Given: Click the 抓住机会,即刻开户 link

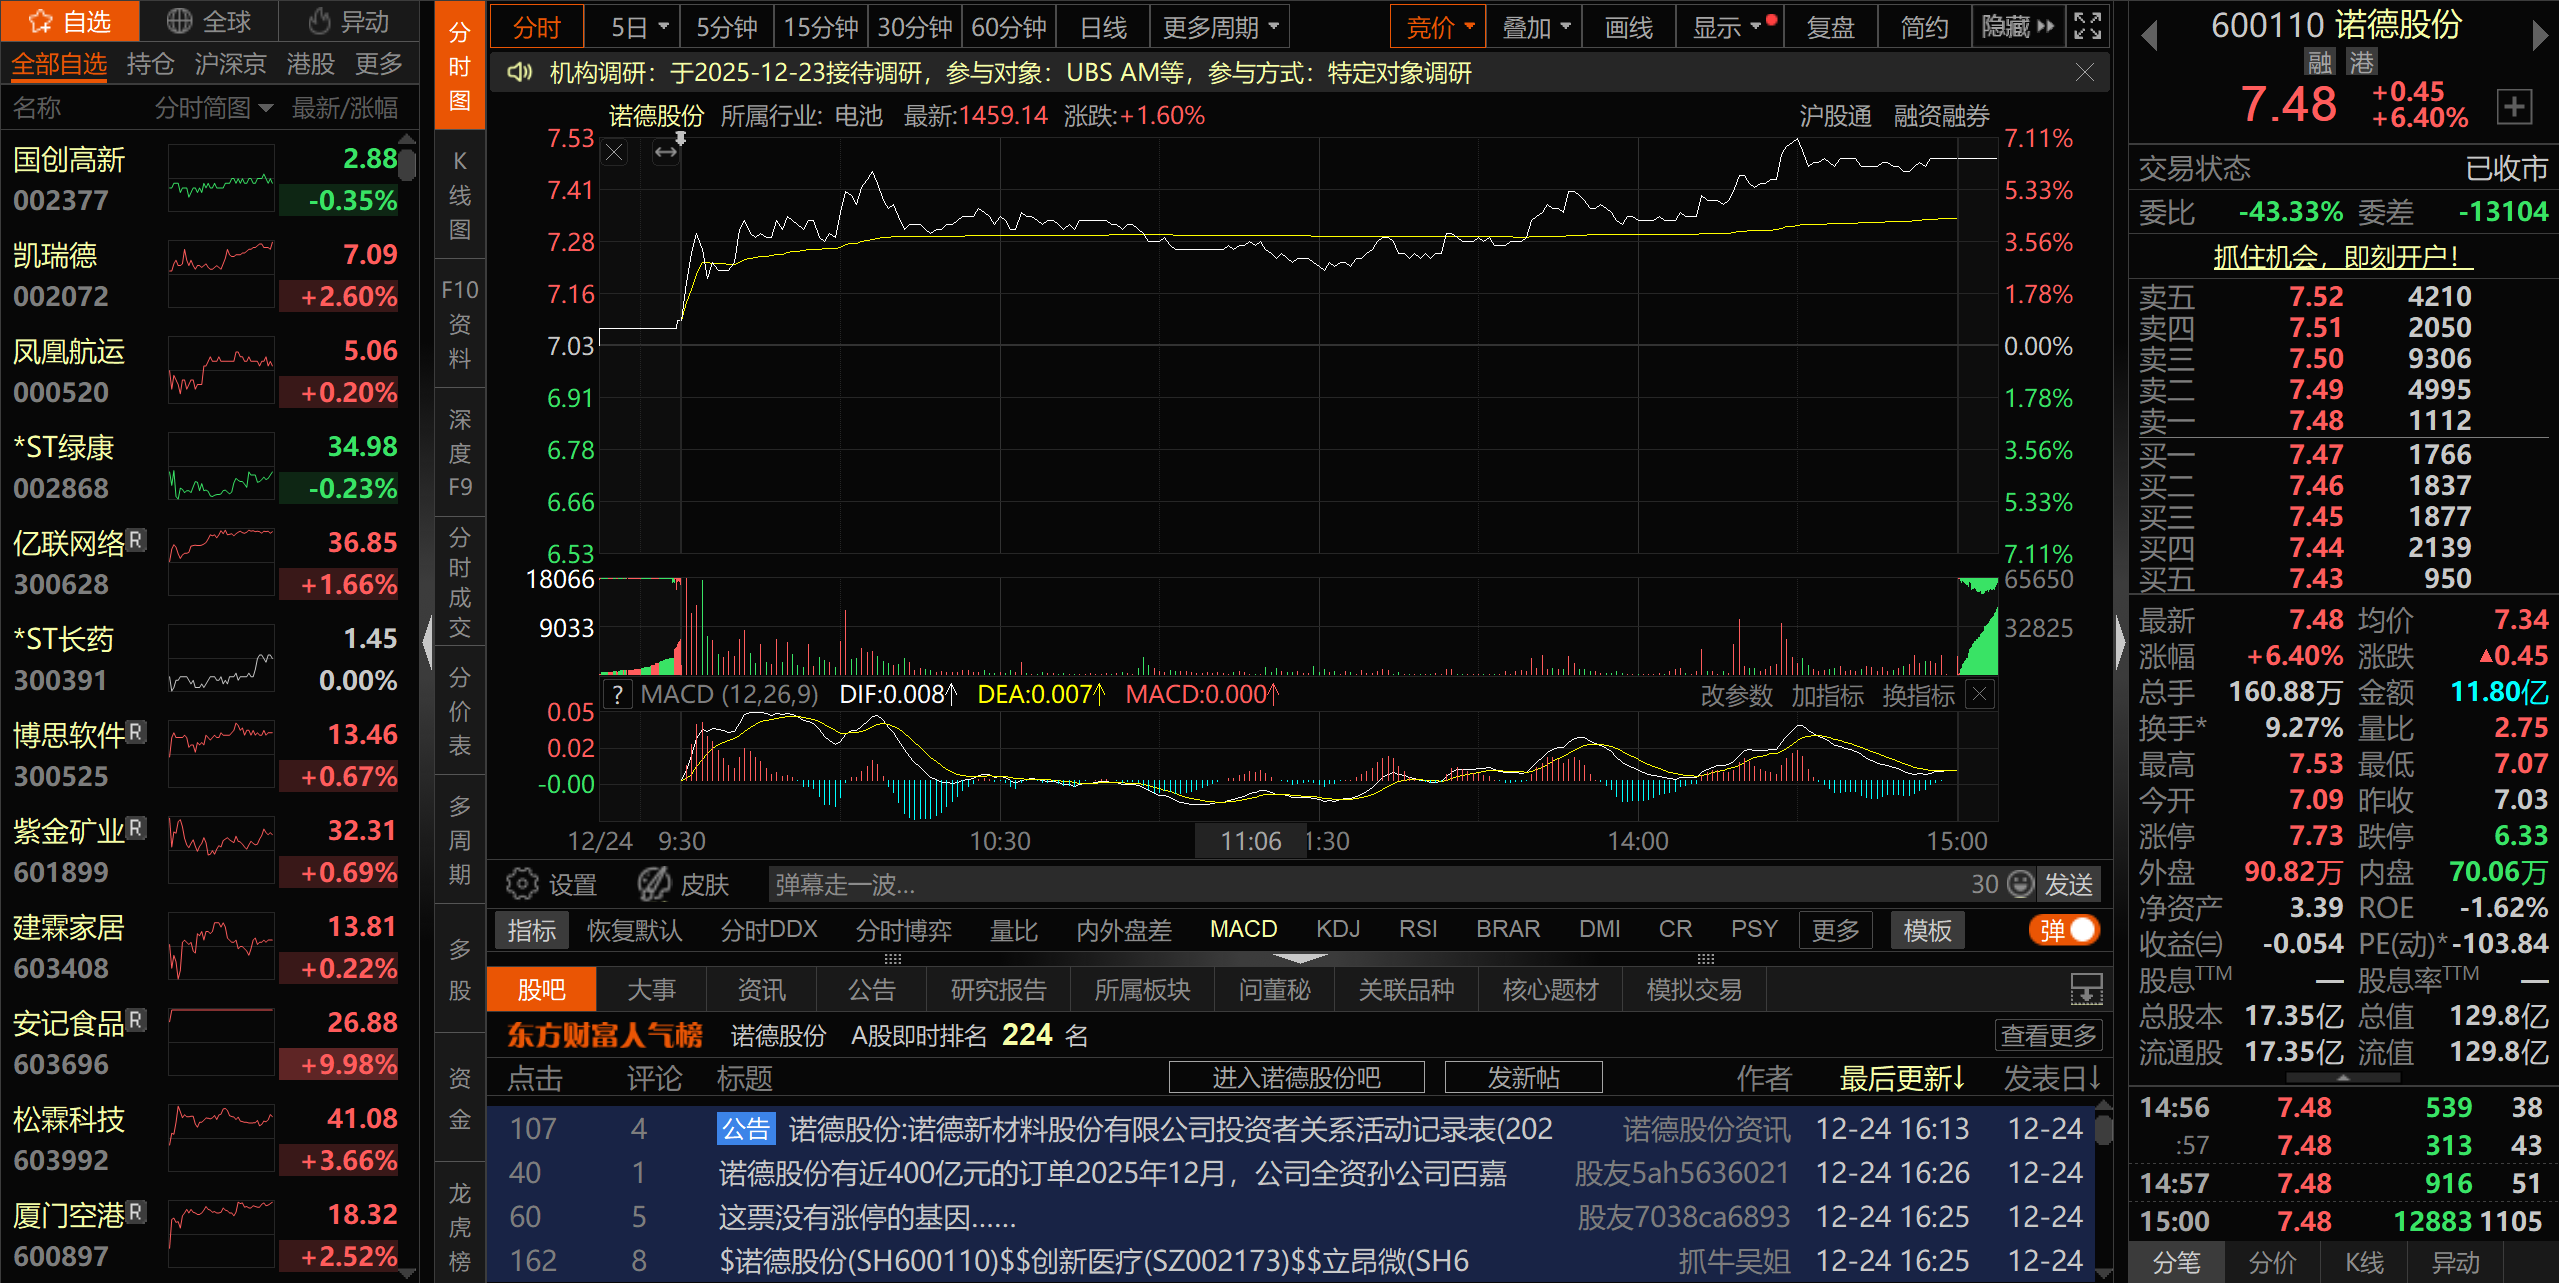Looking at the screenshot, I should click(x=2342, y=257).
